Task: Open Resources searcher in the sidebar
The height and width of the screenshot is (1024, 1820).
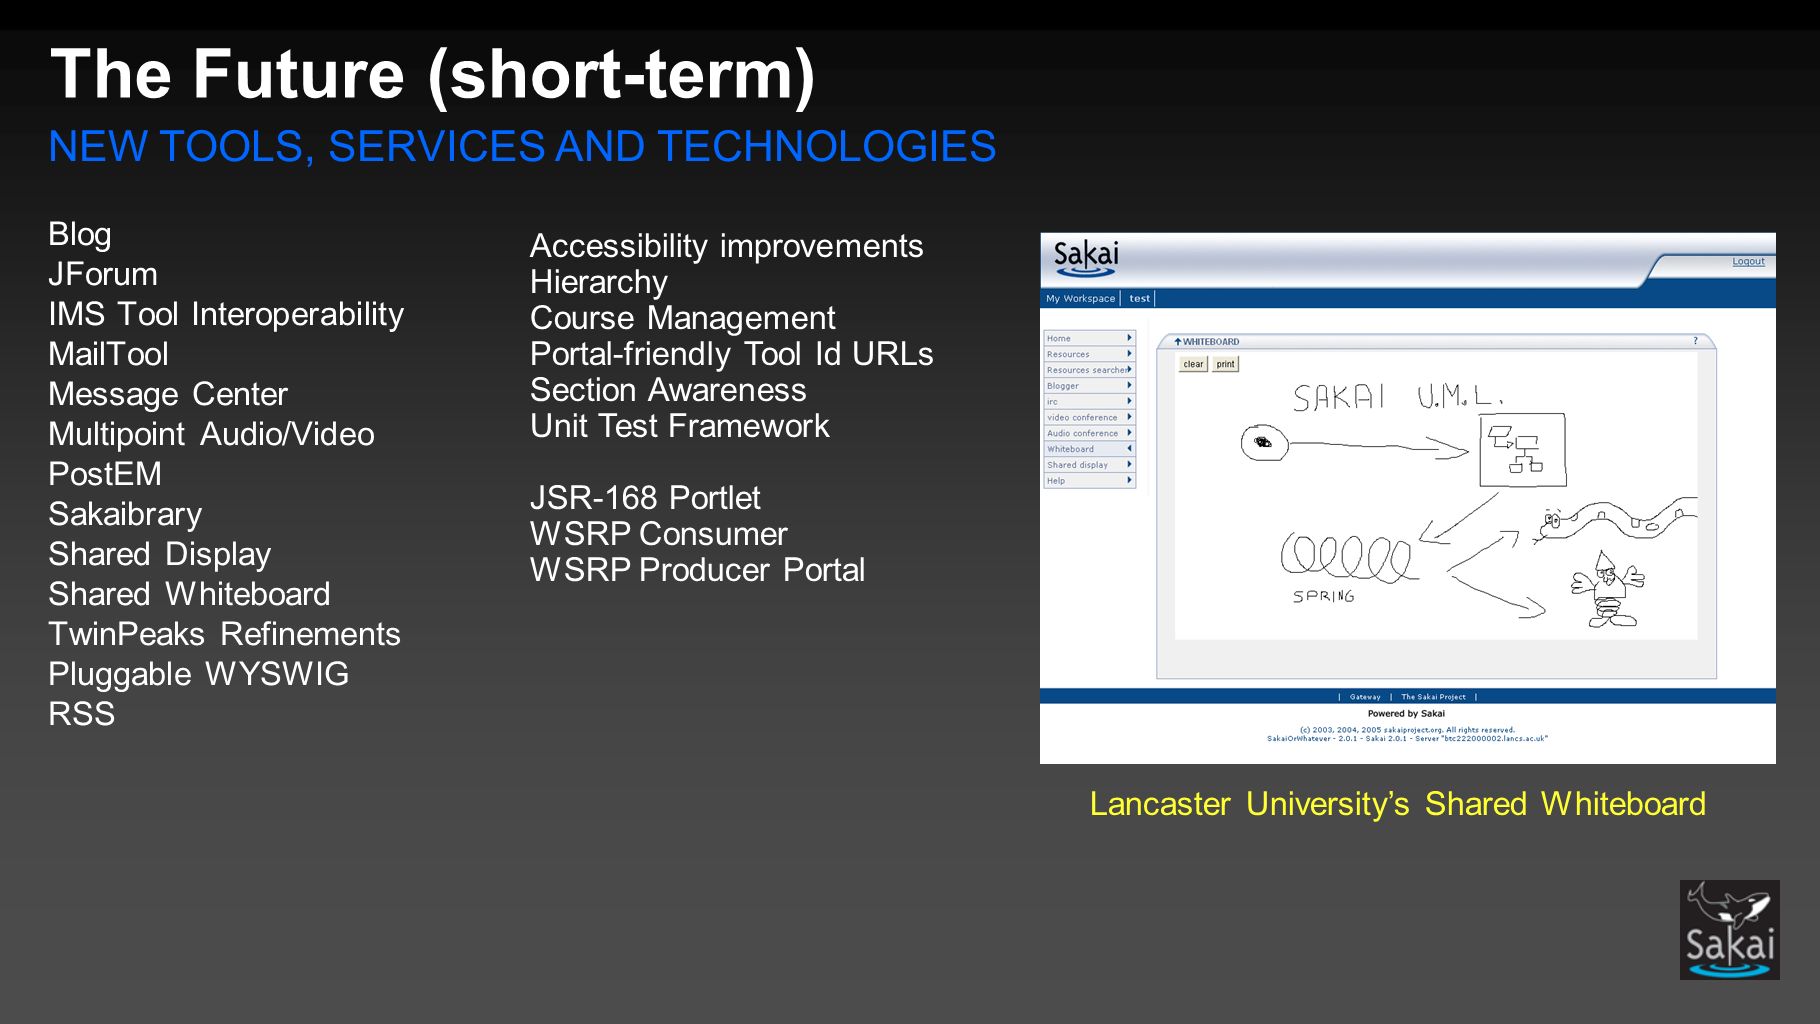Action: (x=1089, y=370)
